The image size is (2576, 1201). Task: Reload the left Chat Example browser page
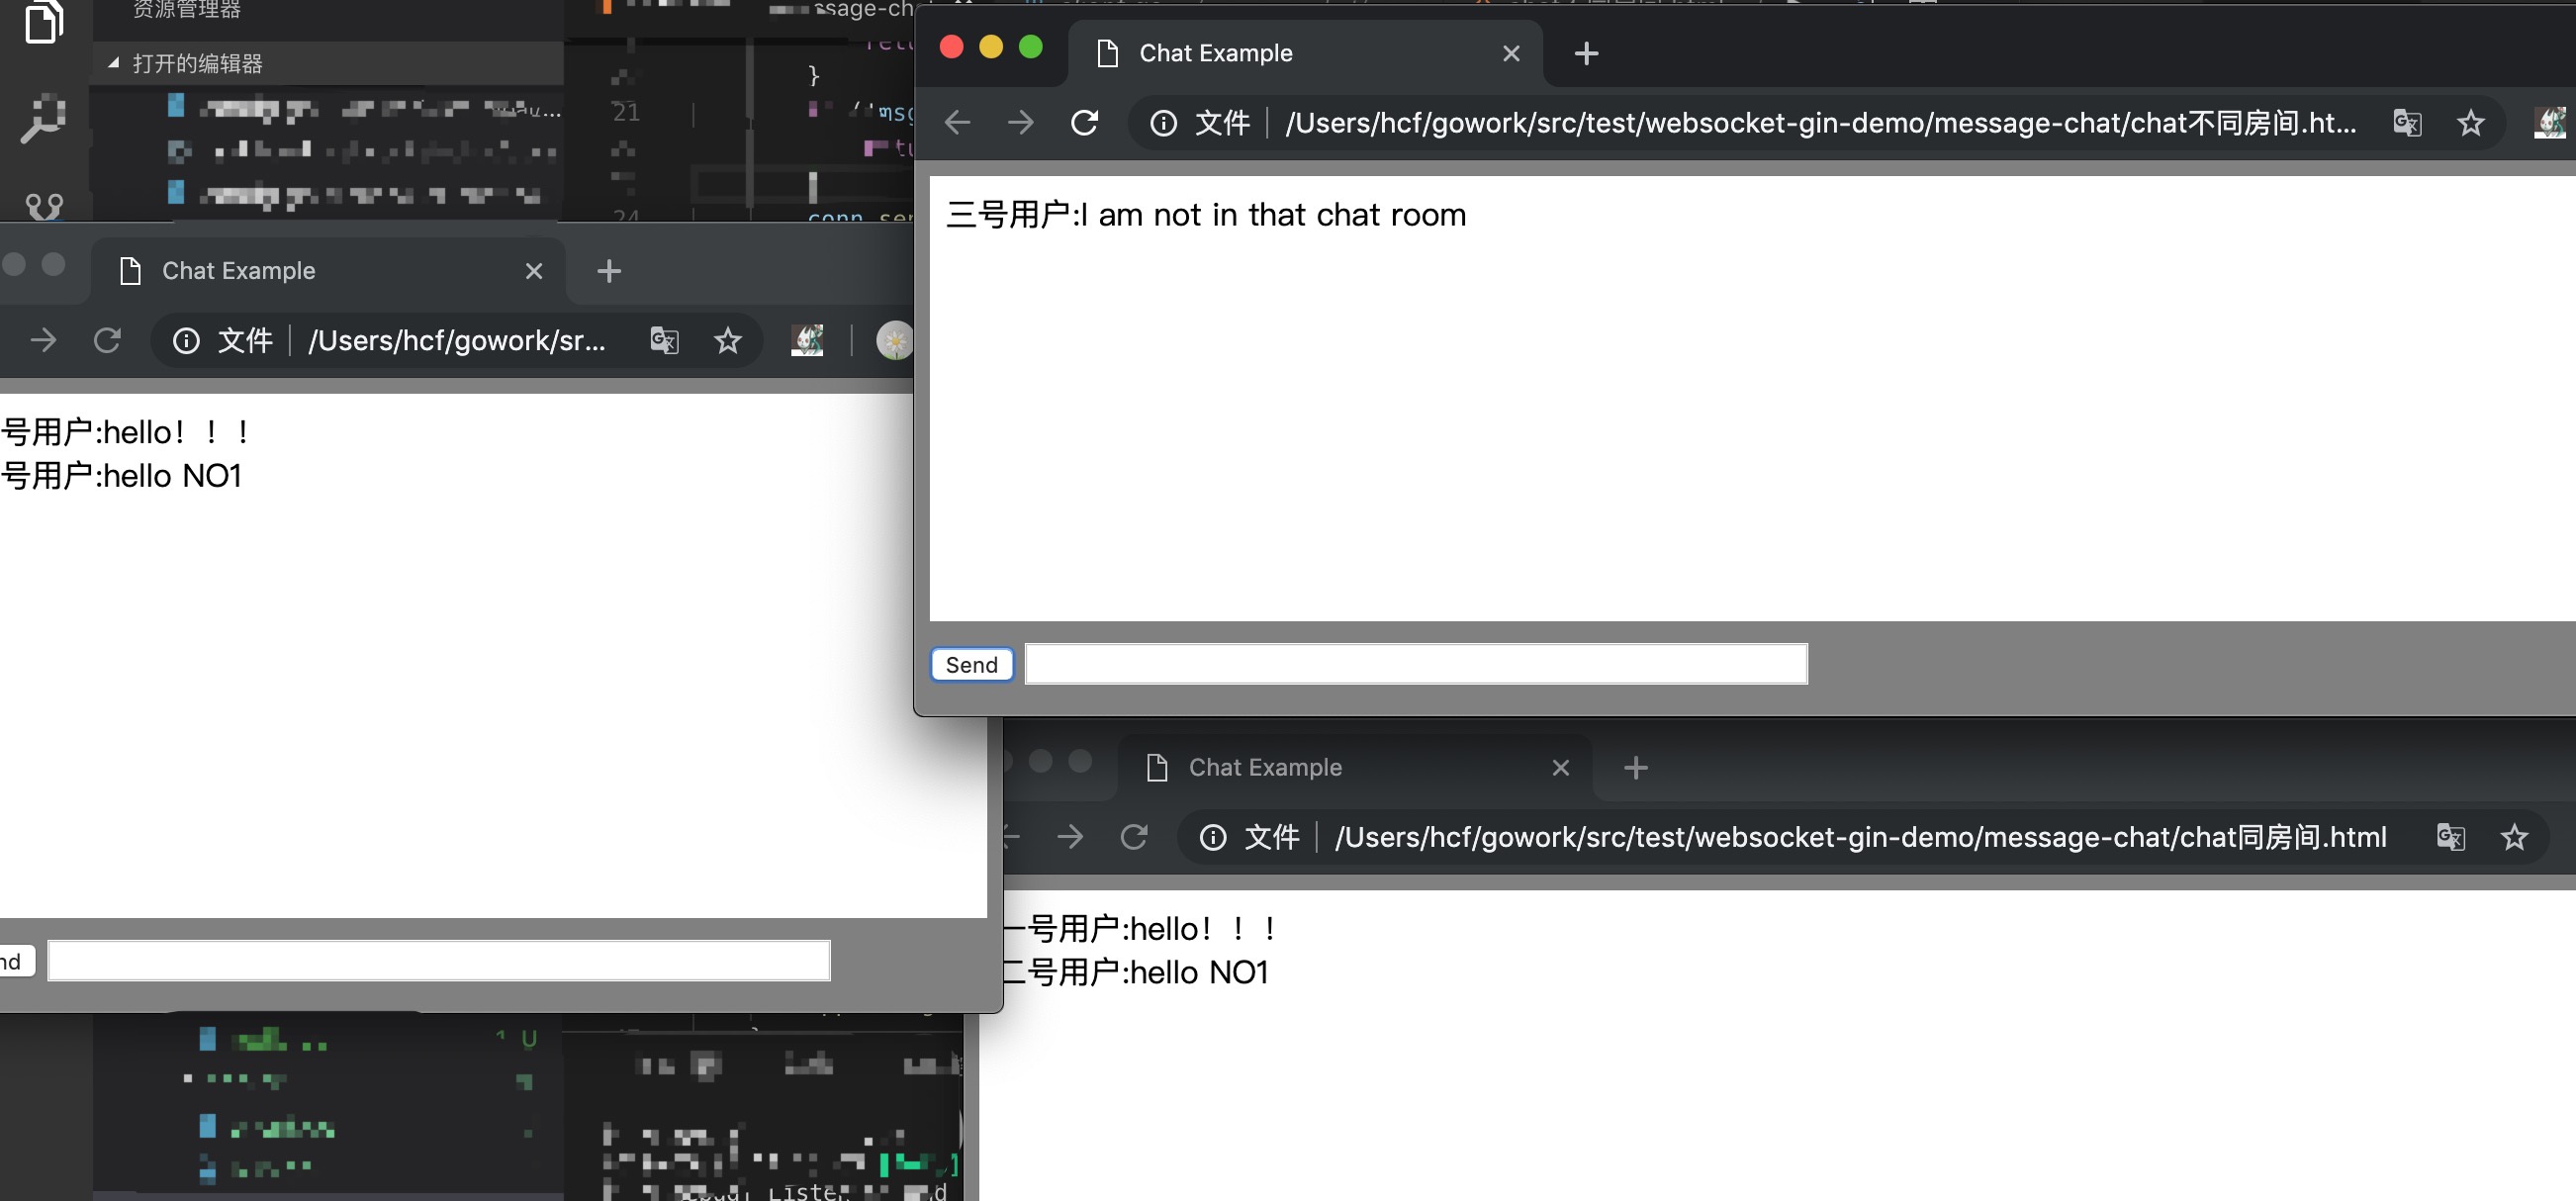107,341
